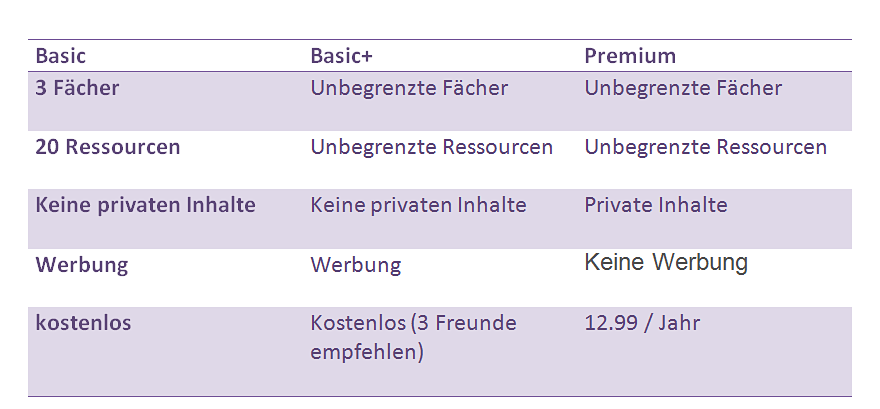Select the '20 Ressourcen' cell
This screenshot has width=880, height=409.
tap(108, 147)
